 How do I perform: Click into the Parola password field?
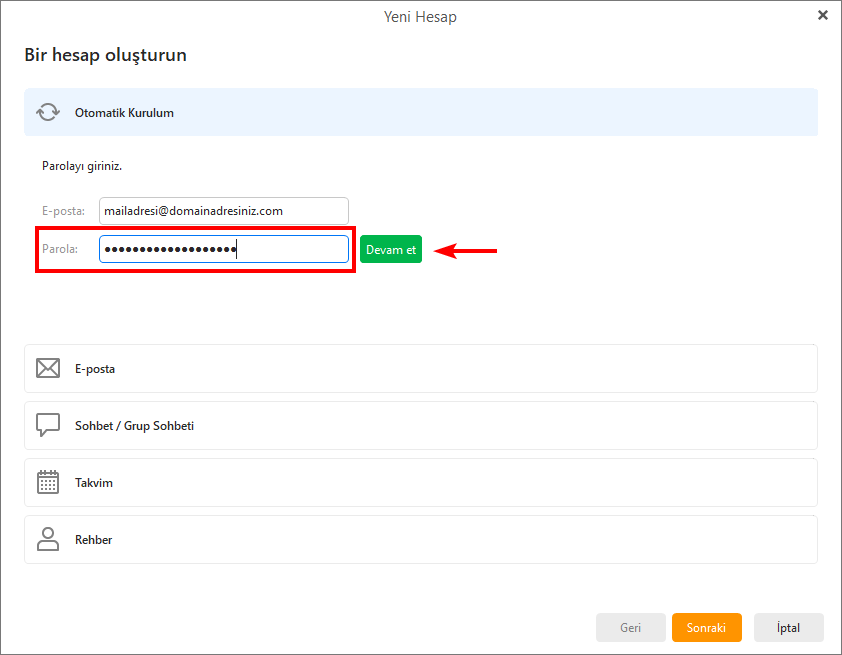[x=223, y=249]
